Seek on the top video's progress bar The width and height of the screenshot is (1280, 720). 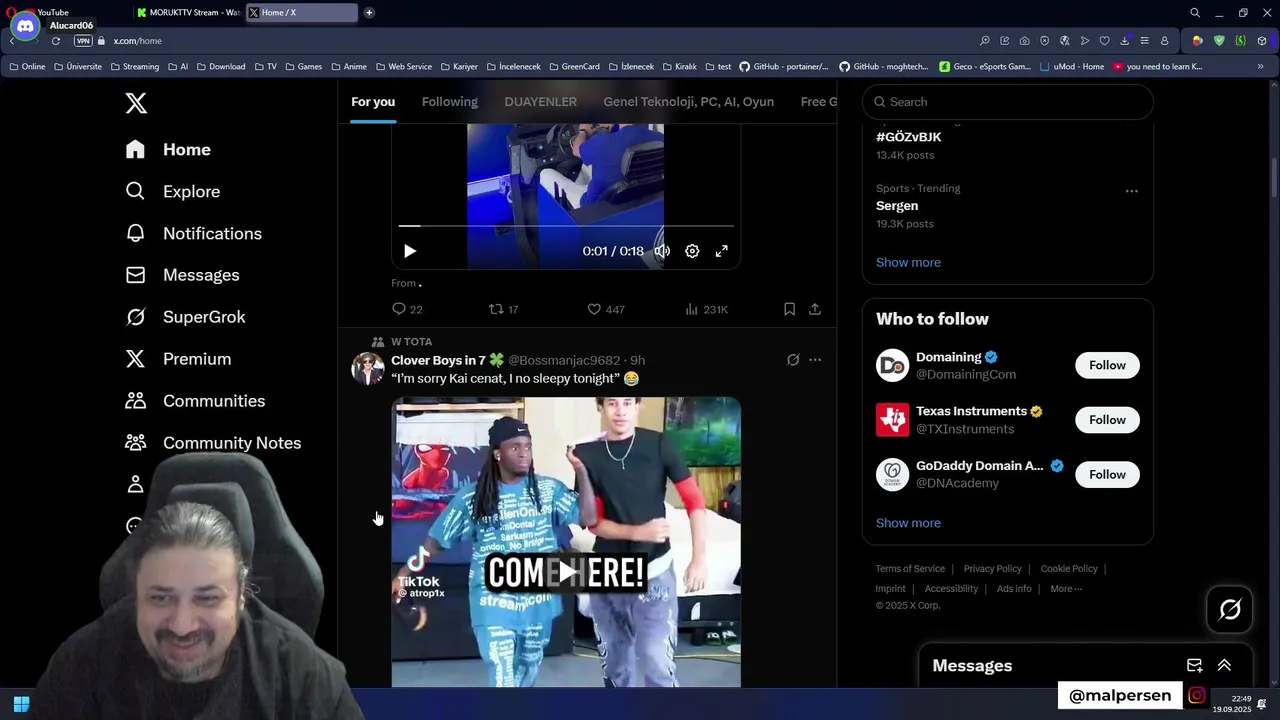[x=566, y=226]
